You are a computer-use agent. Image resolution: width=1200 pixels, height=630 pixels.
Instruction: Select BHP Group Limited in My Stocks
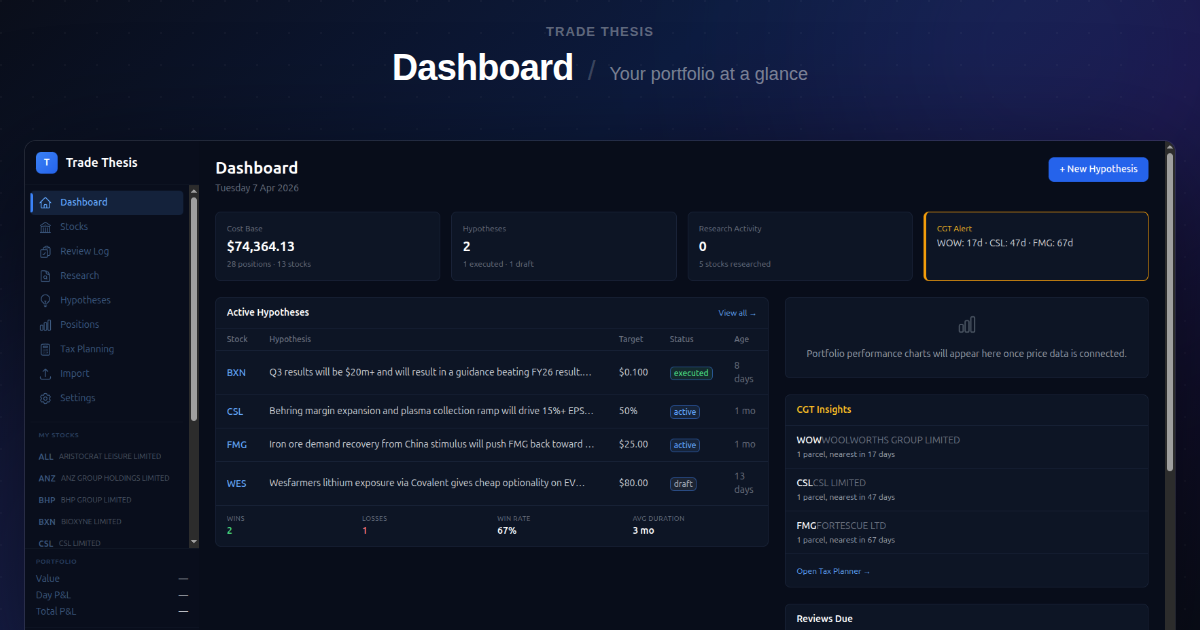(107, 500)
